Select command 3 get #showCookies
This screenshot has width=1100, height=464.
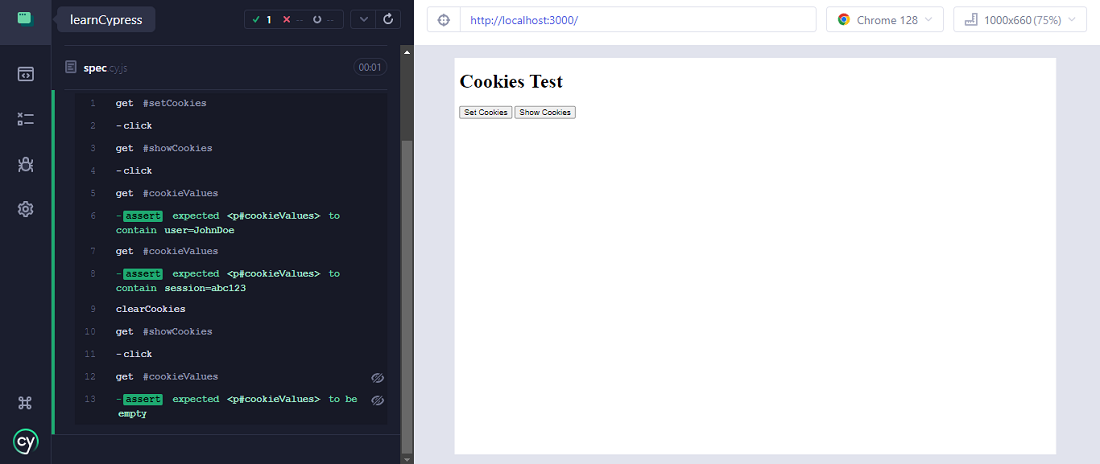(x=231, y=148)
